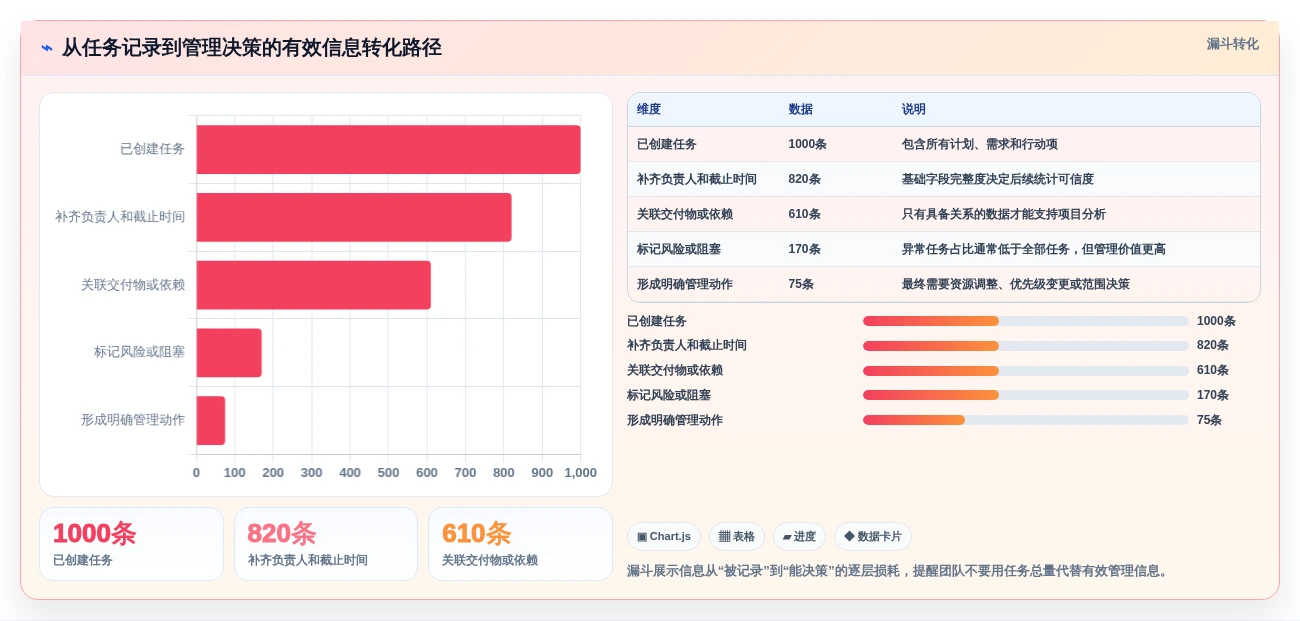
Task: Click 包含所有计划、需求和行动项 description
Action: coord(979,144)
